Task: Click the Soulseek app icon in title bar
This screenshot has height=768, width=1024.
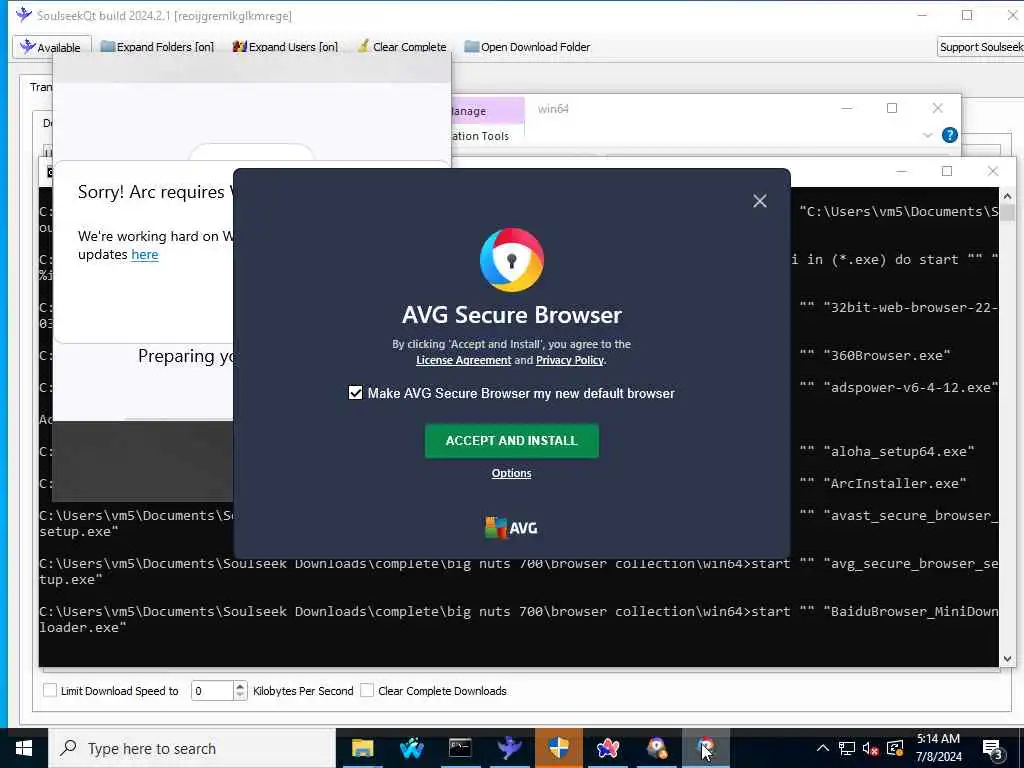Action: [x=24, y=14]
